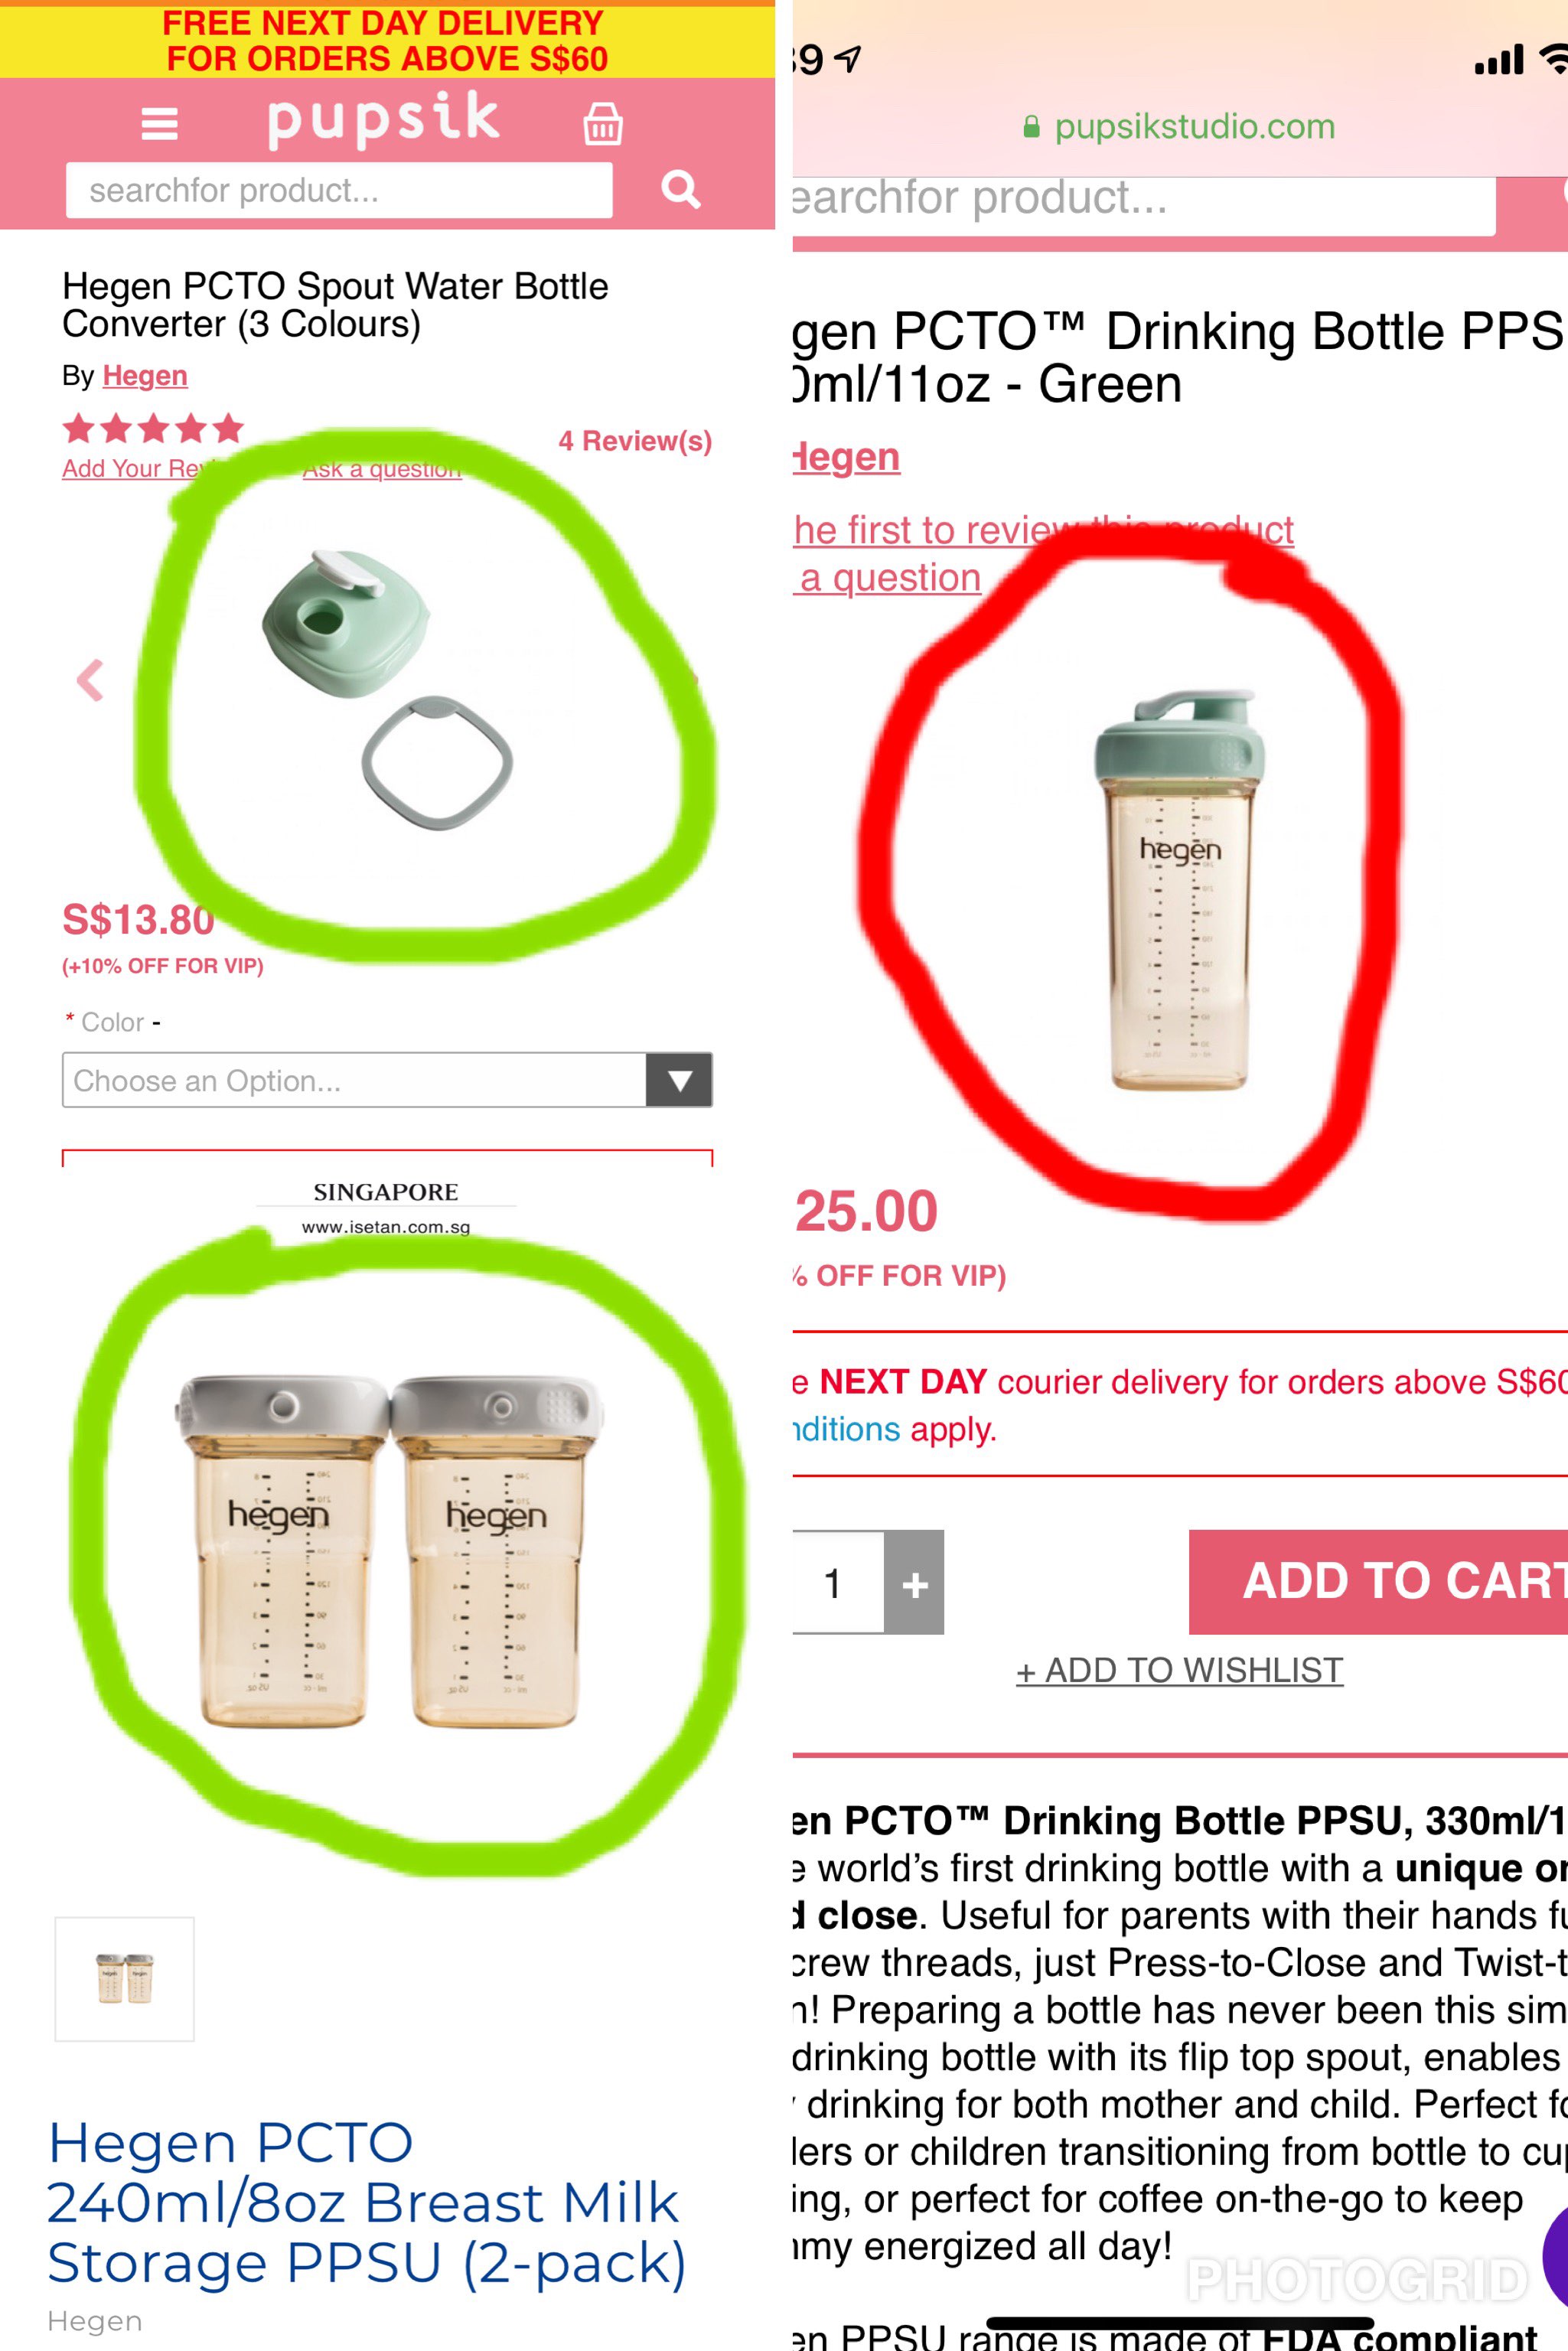Open the shopping basket icon
The width and height of the screenshot is (1568, 2351).
(603, 123)
